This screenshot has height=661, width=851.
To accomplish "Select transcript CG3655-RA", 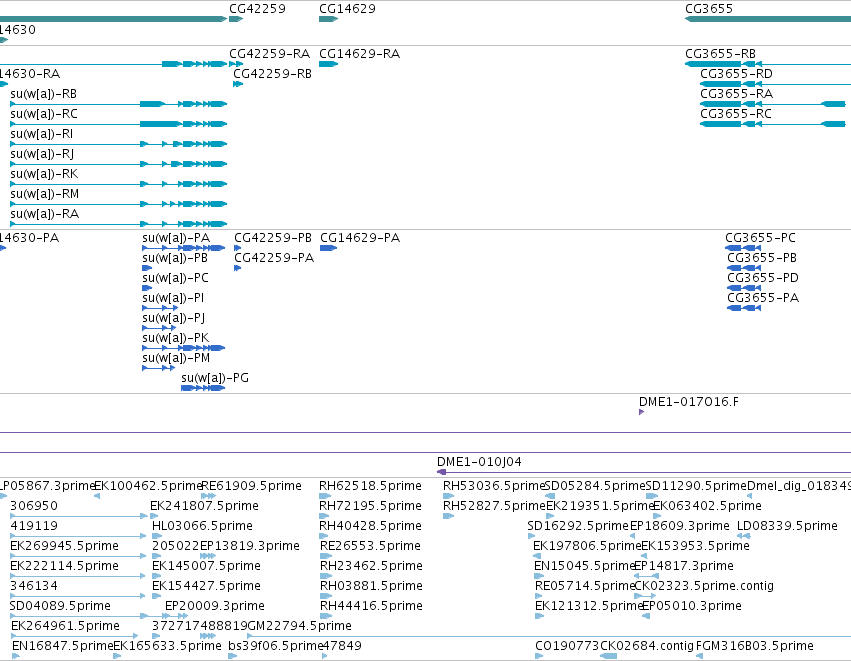I will click(x=736, y=94).
